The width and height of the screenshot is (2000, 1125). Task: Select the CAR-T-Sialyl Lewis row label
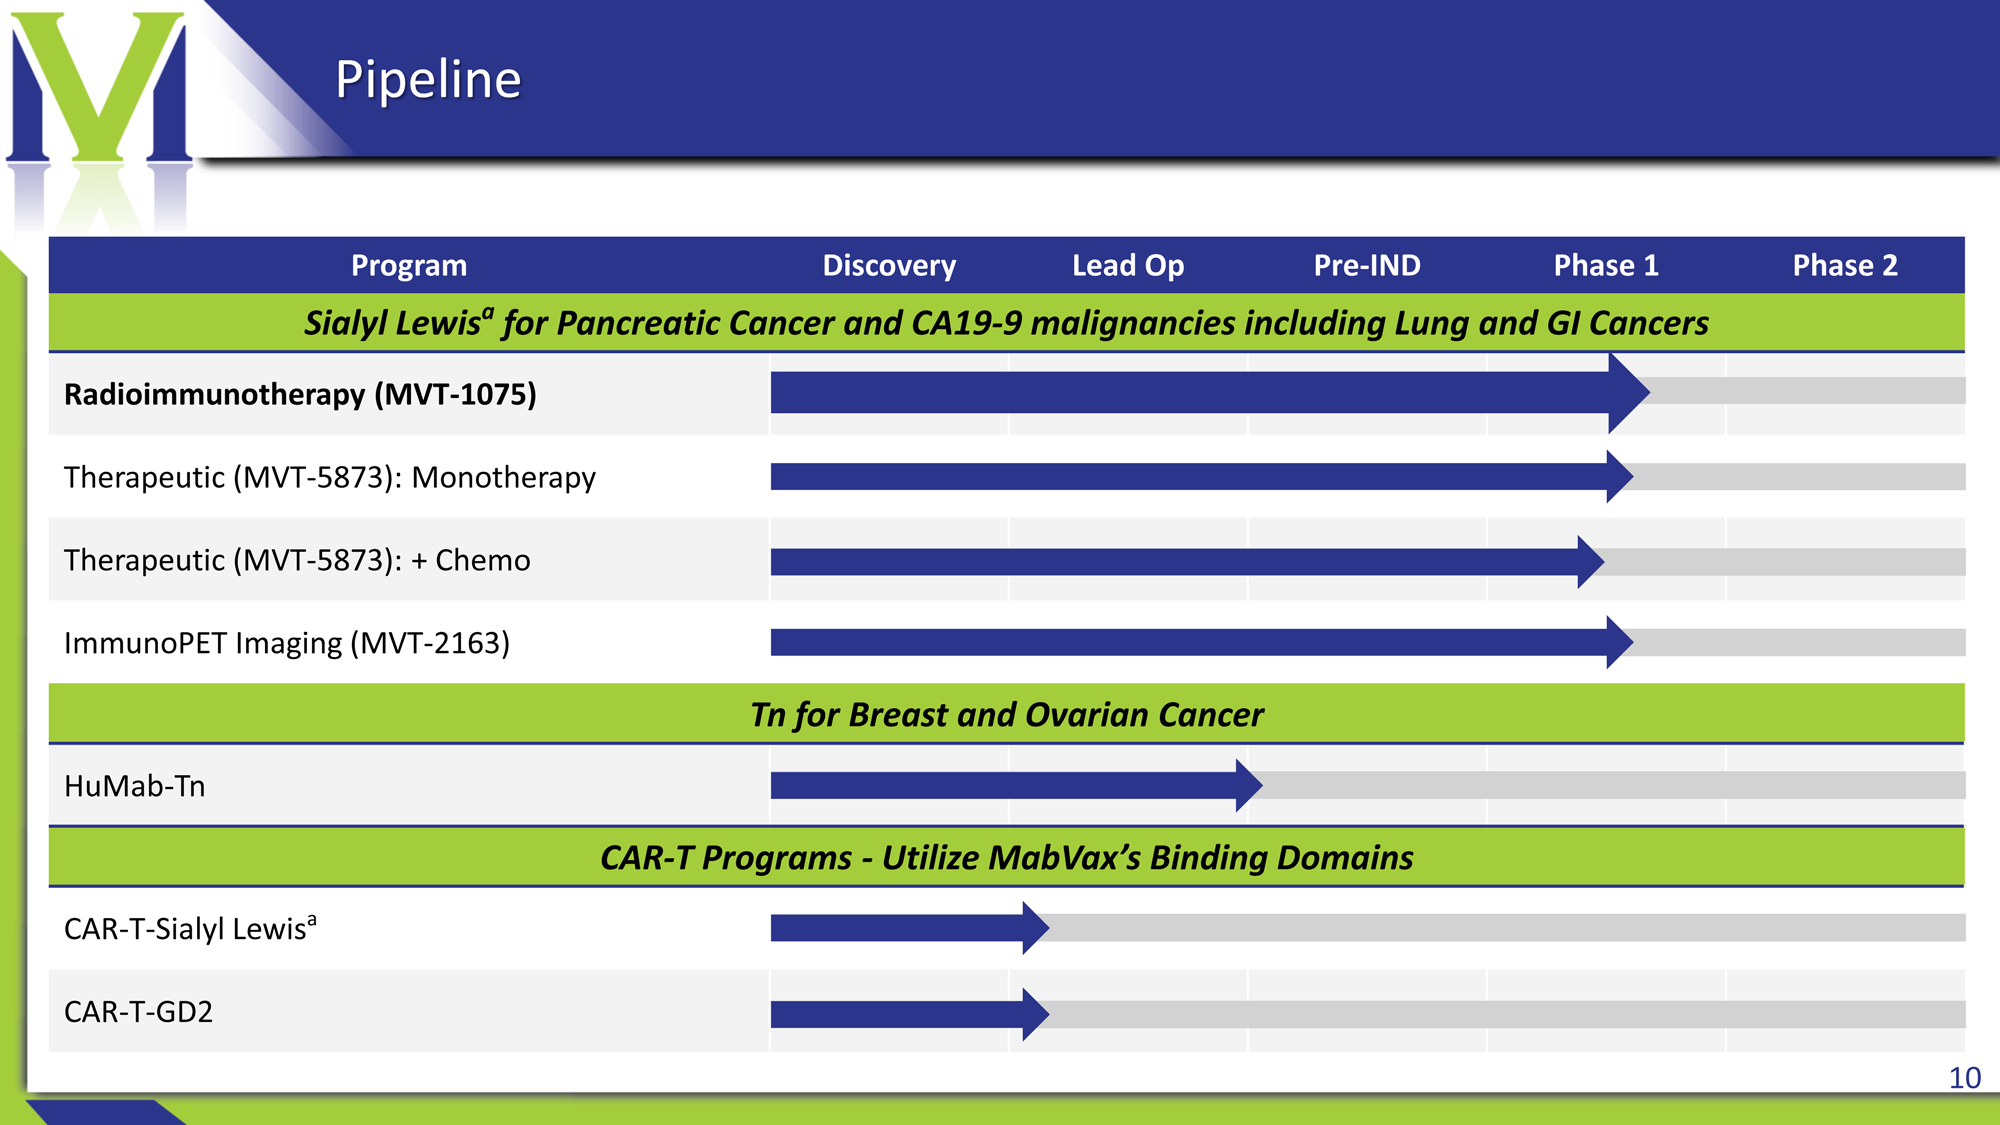(190, 927)
